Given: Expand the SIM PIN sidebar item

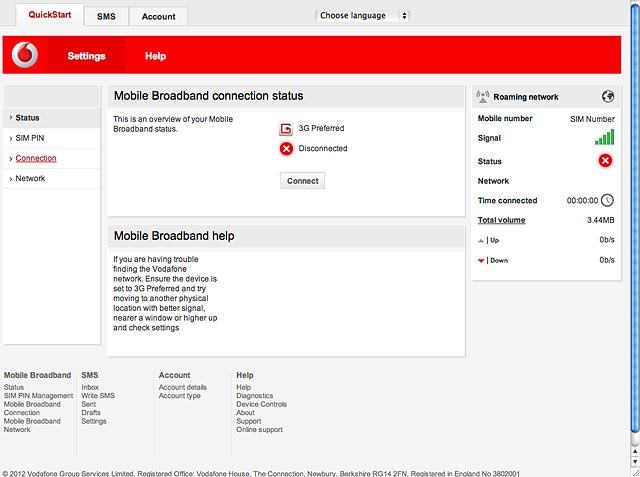Looking at the screenshot, I should click(51, 138).
